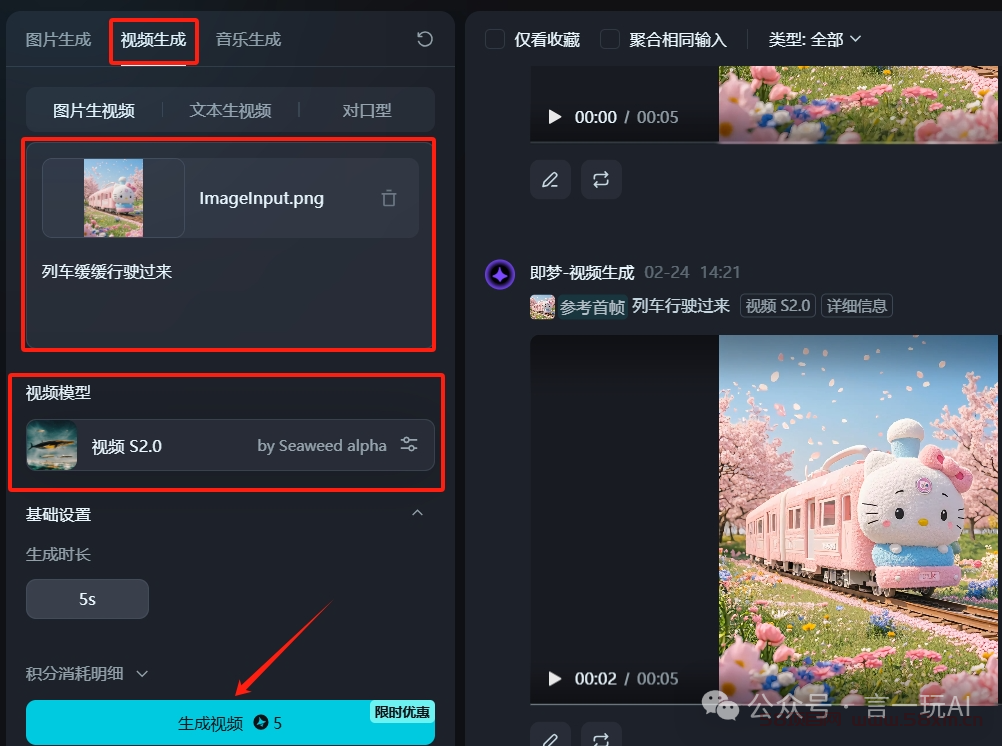The image size is (1002, 746).
Task: Toggle the 仅看收藏 checkbox
Action: pyautogui.click(x=495, y=39)
